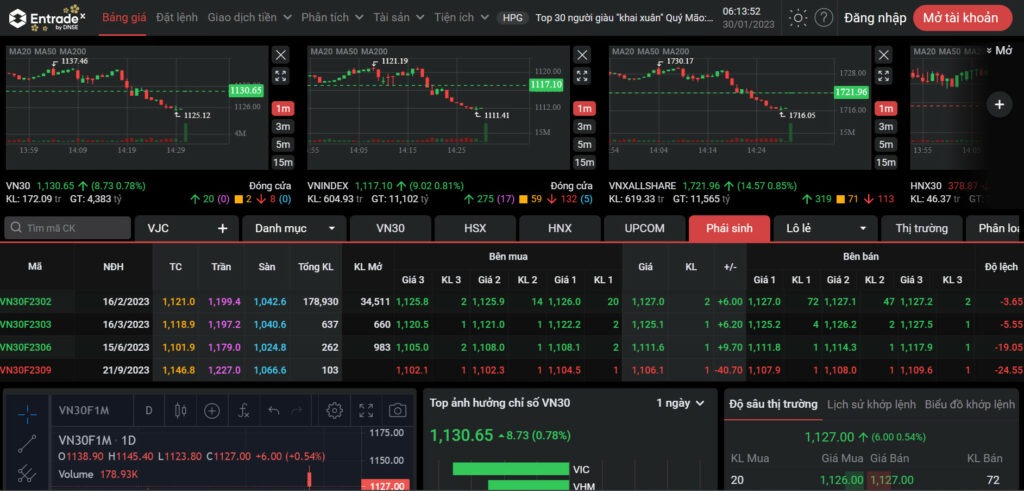Image resolution: width=1024 pixels, height=491 pixels.
Task: Select the trend line drawing tool
Action: 27,443
